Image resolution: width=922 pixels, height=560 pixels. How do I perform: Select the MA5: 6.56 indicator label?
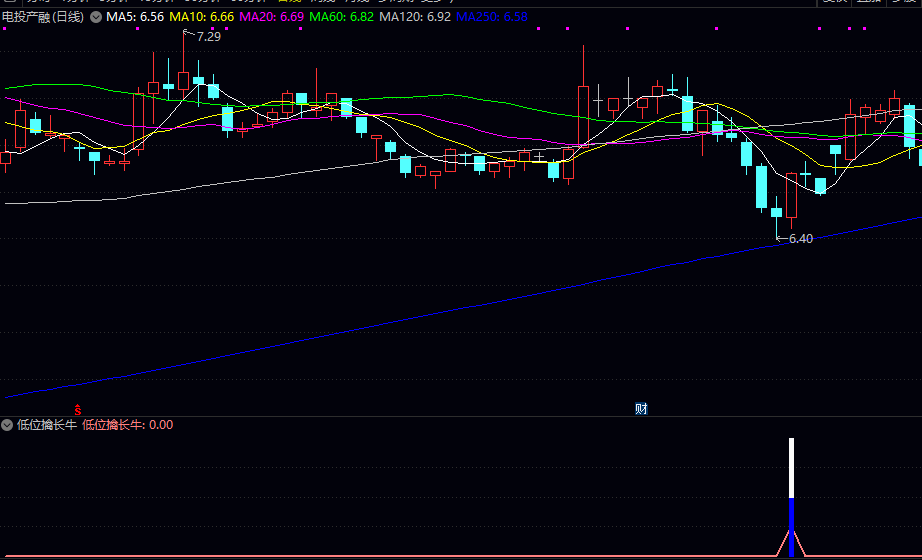[x=135, y=17]
